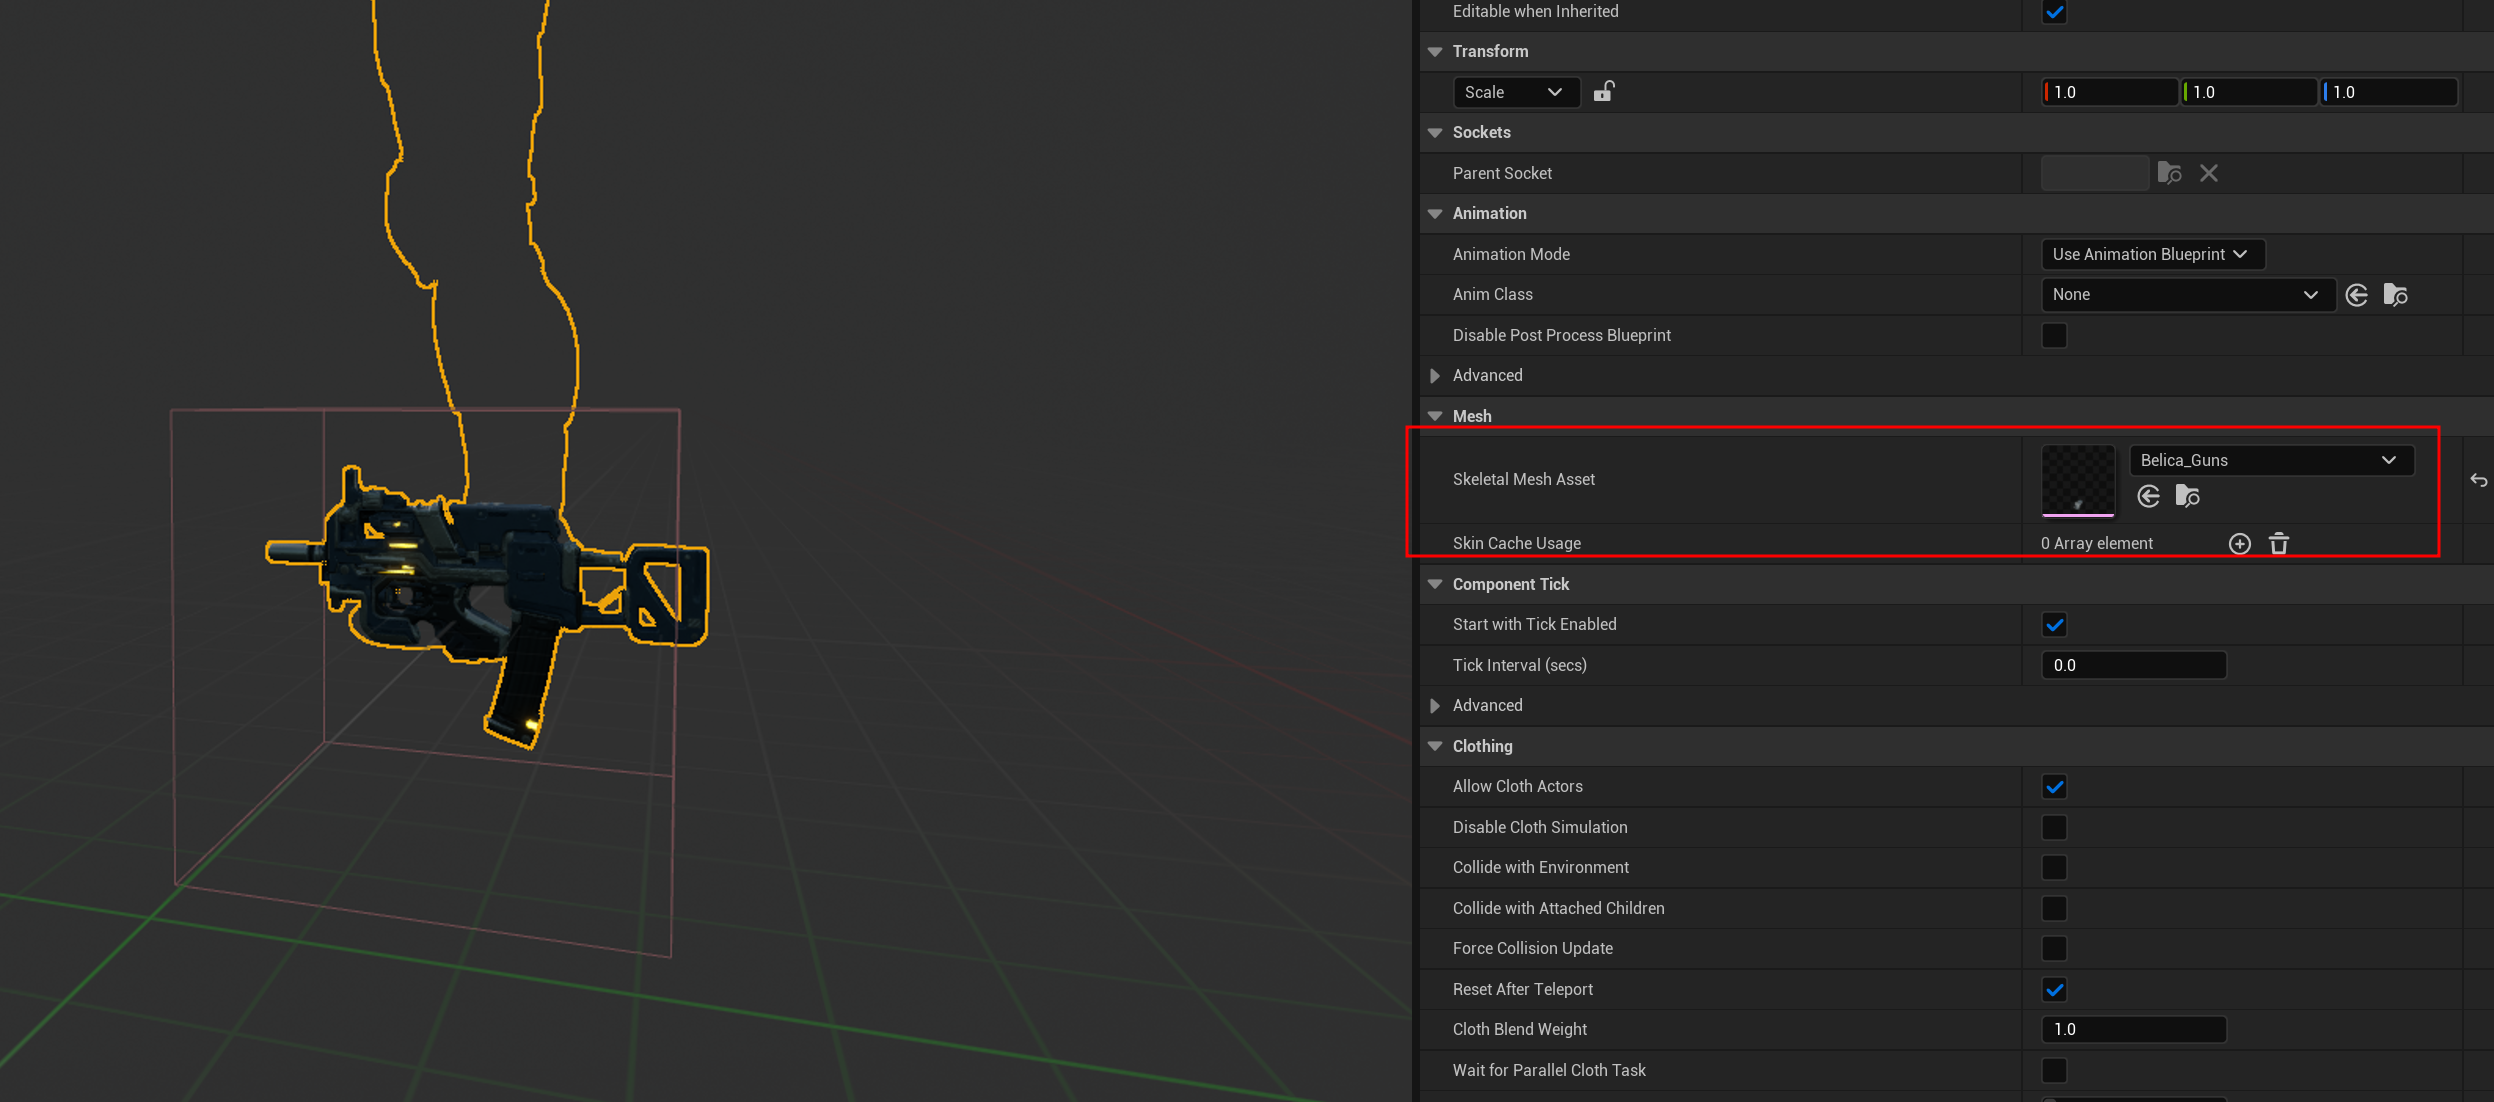Viewport: 2494px width, 1102px height.
Task: Use selected asset for Skeletal Mesh
Action: [2148, 496]
